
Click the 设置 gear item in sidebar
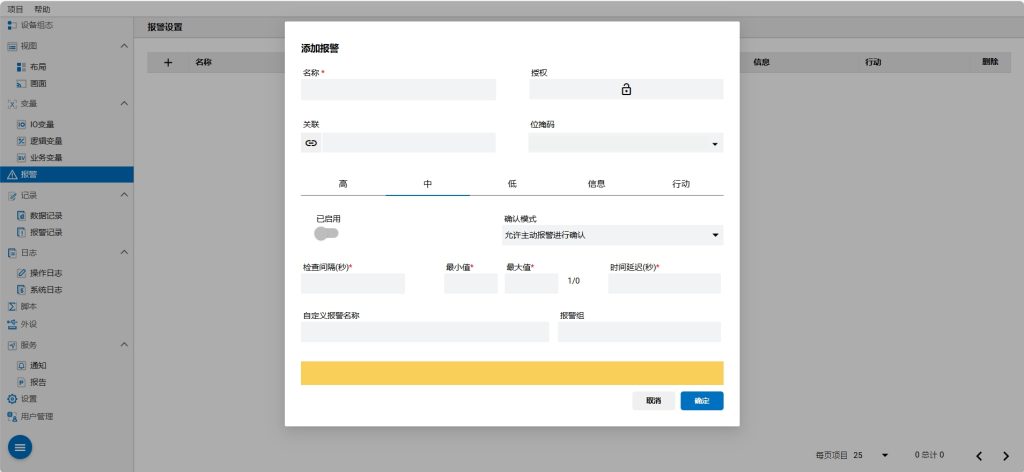[x=29, y=398]
